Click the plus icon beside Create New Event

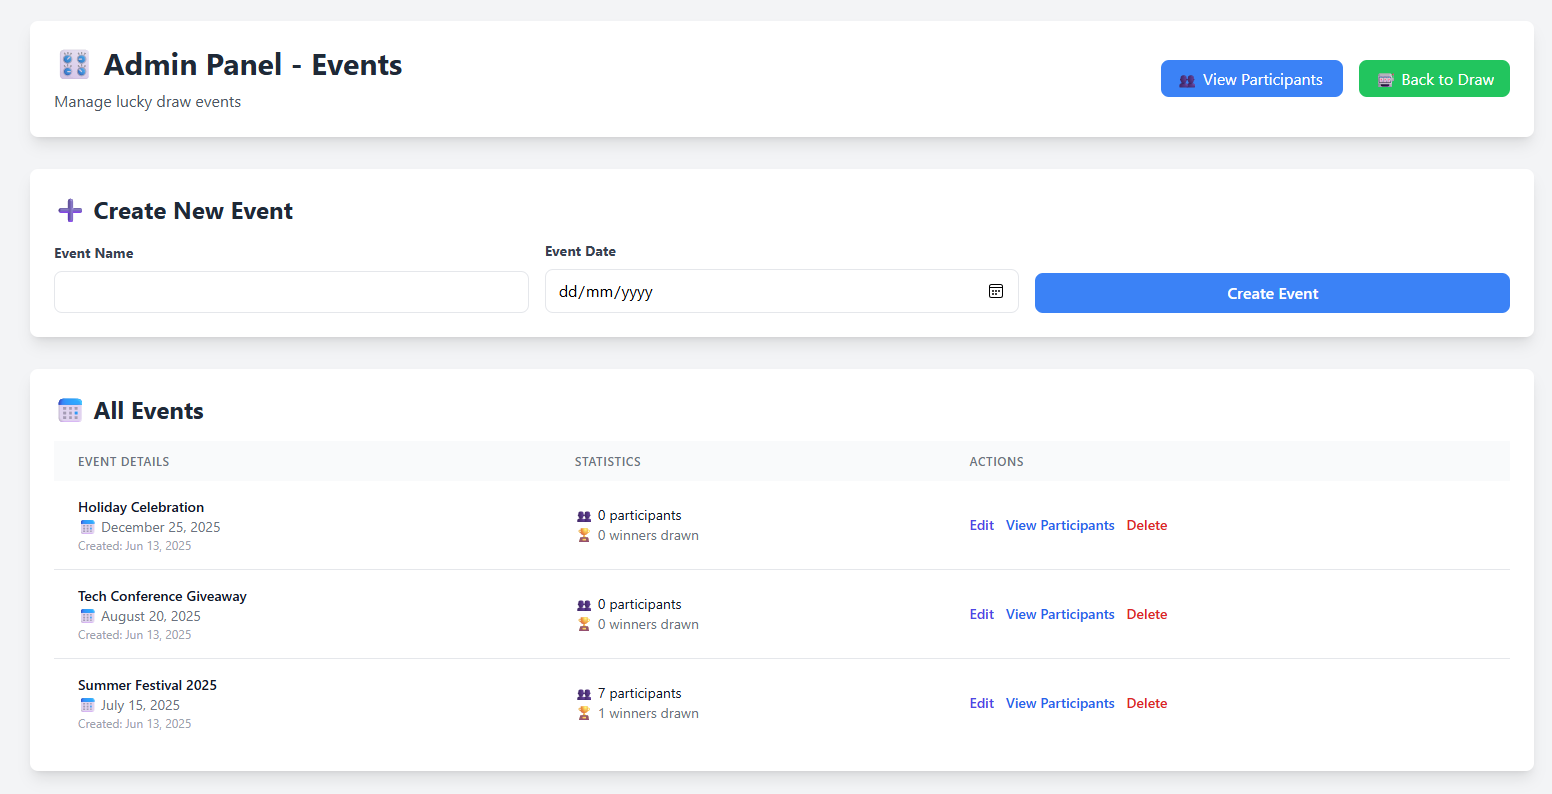tap(70, 211)
